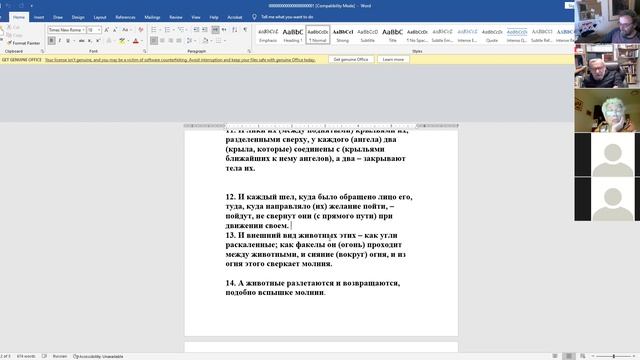
Task: Open the Design ribbon tab
Action: [78, 17]
